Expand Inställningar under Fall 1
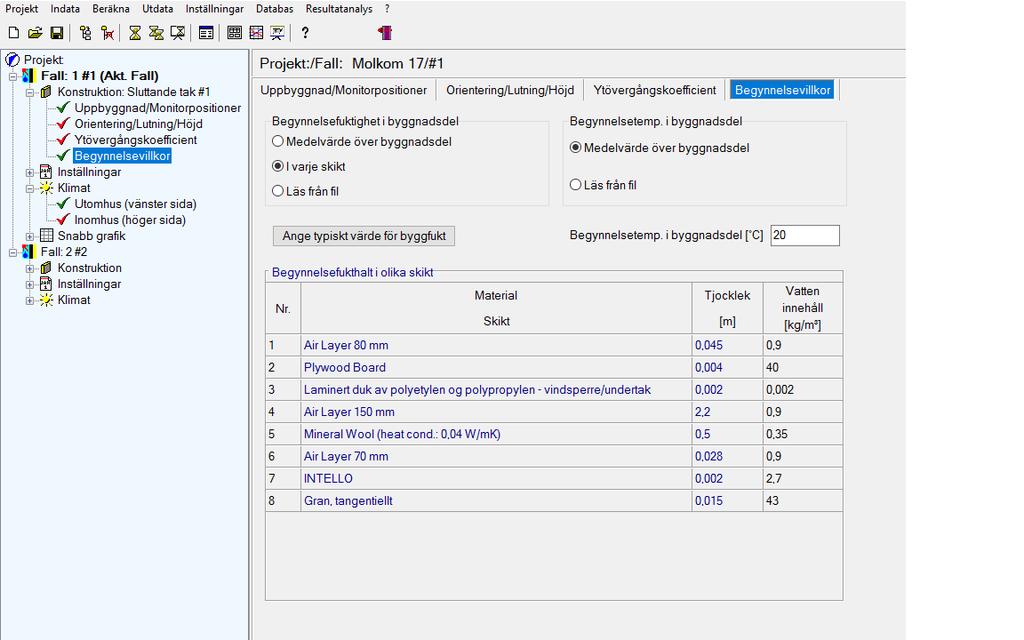The width and height of the screenshot is (1024, 640). click(30, 172)
